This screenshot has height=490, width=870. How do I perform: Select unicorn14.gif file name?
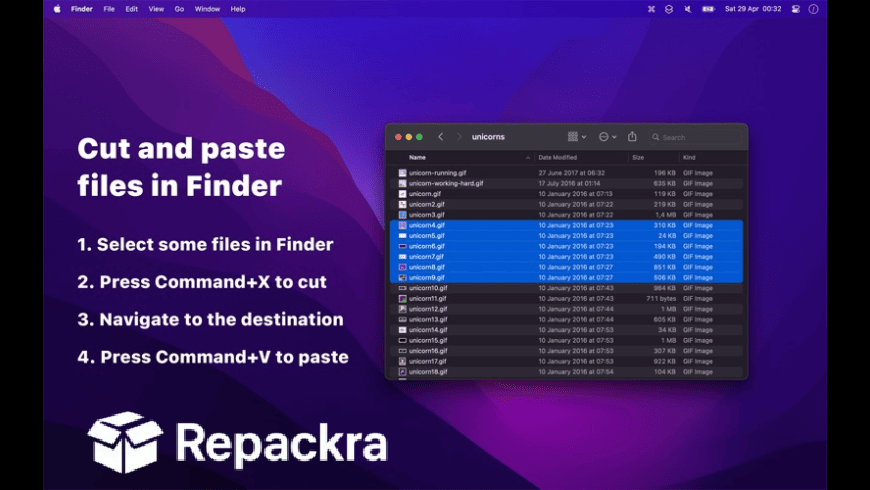point(428,330)
